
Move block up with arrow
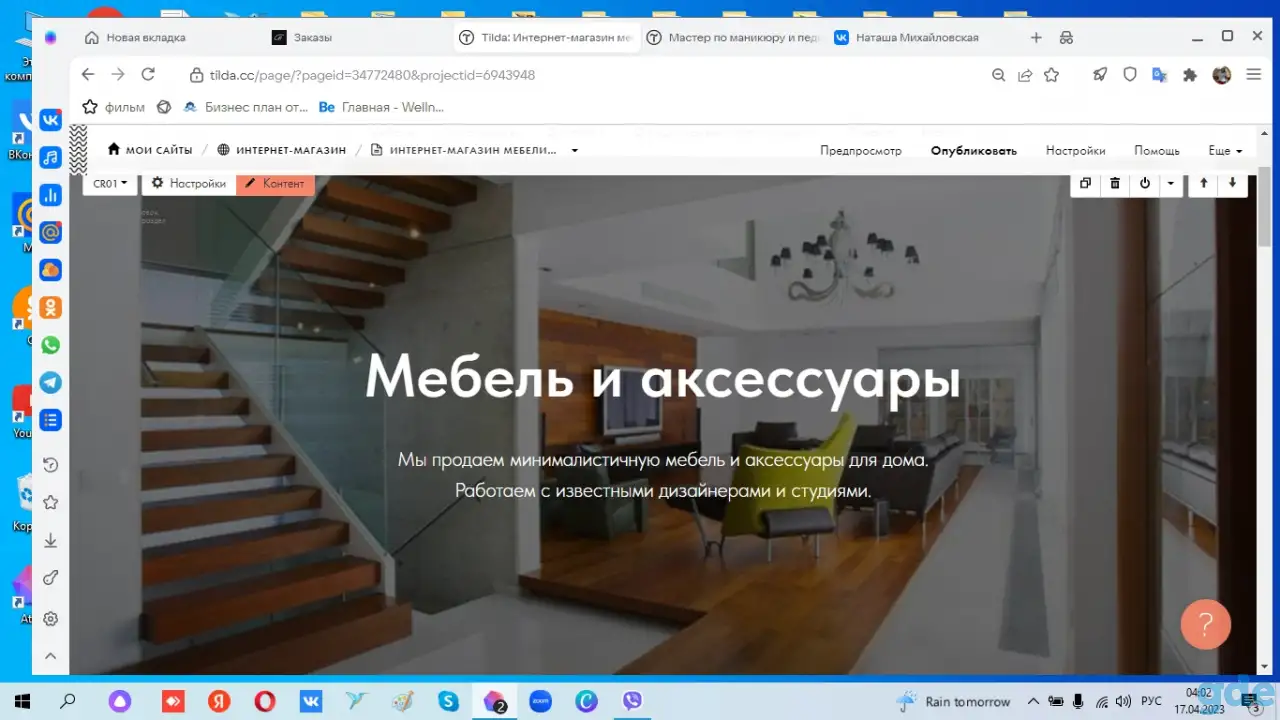click(x=1203, y=183)
